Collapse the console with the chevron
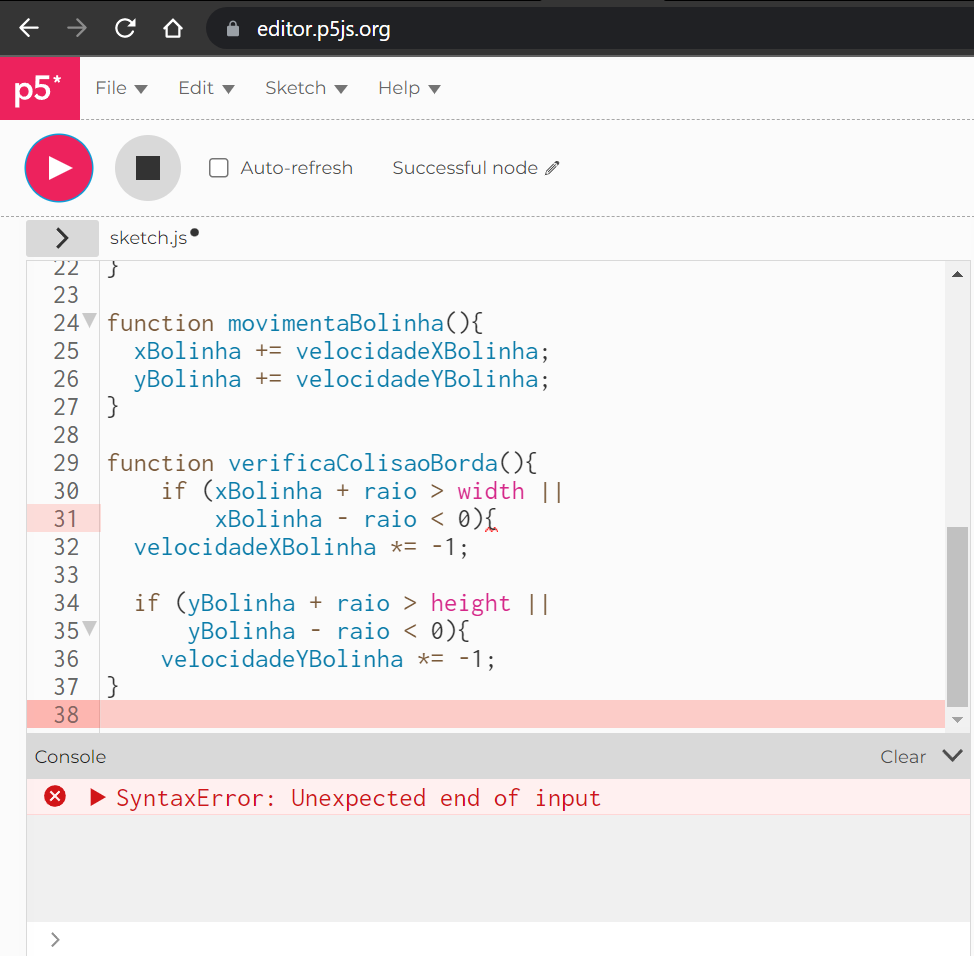Screen dimensions: 974x956 pos(952,755)
